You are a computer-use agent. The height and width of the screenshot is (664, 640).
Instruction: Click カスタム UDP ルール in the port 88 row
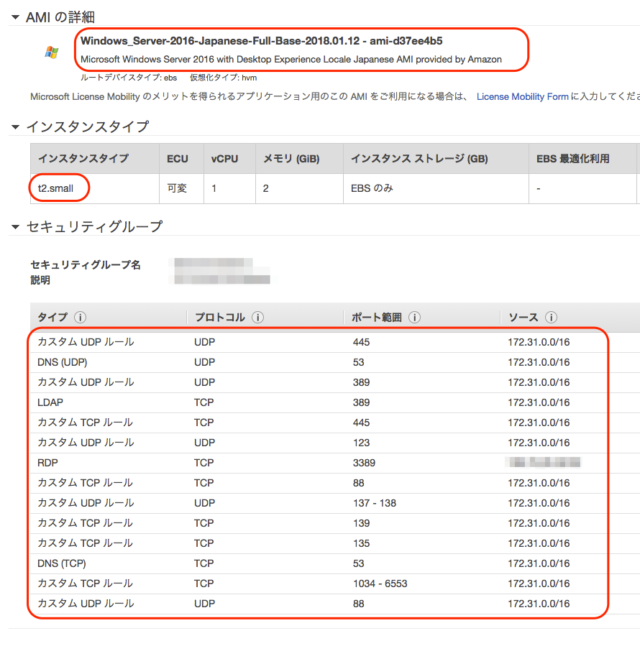(x=86, y=603)
